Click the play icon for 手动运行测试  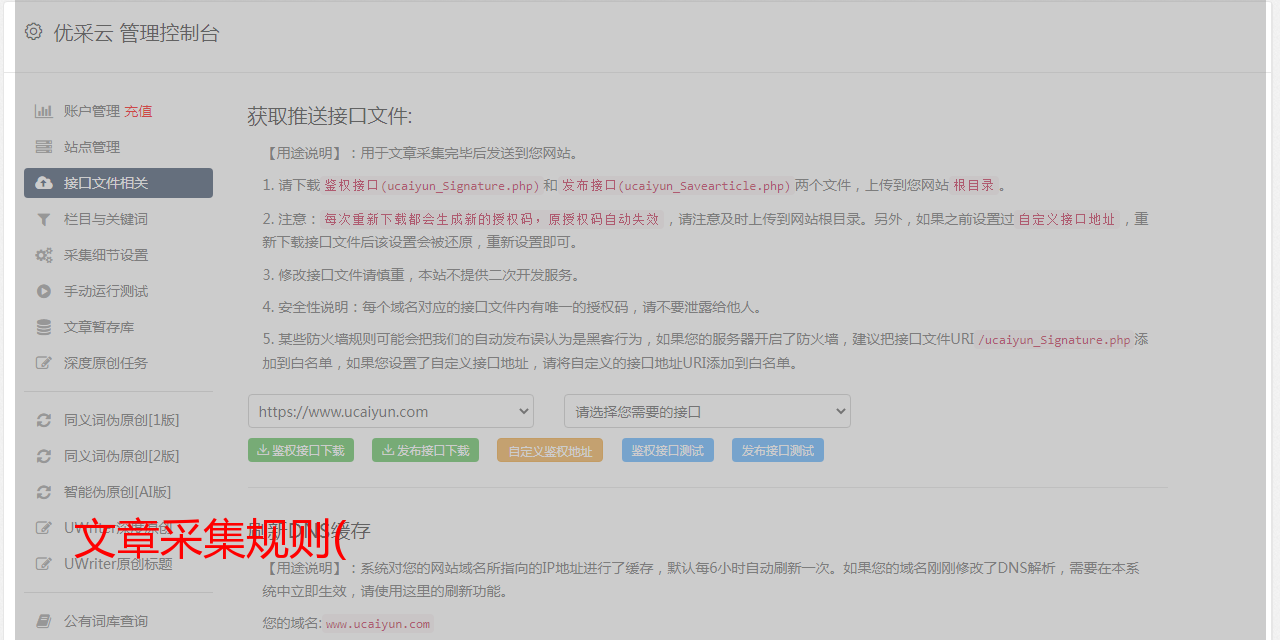pos(44,291)
